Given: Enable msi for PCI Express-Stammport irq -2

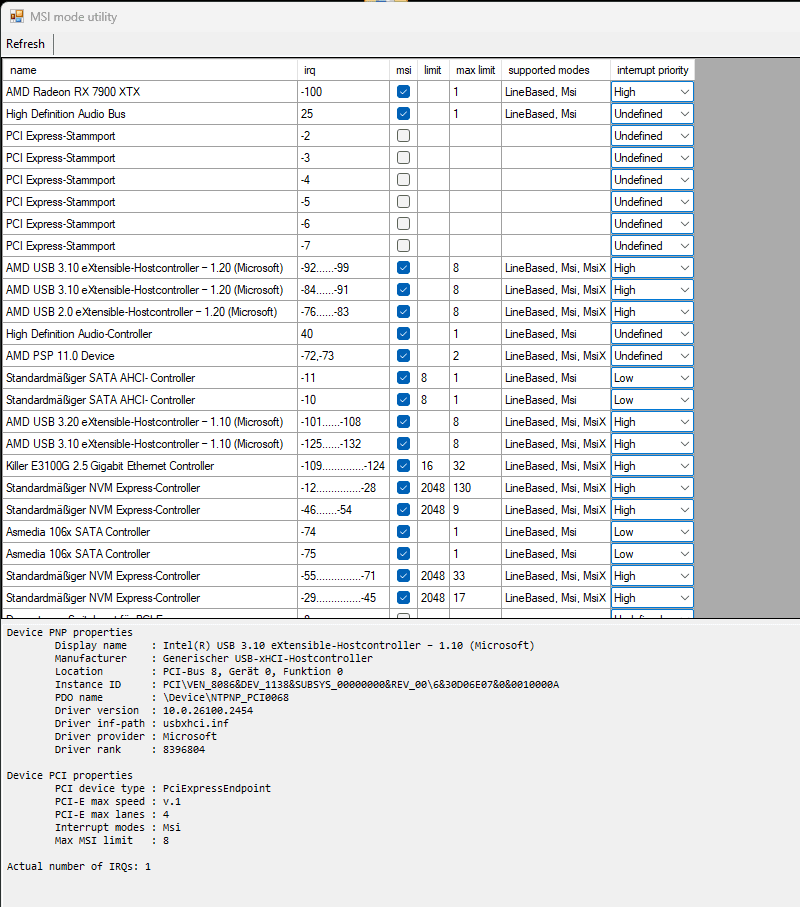Looking at the screenshot, I should click(x=404, y=135).
